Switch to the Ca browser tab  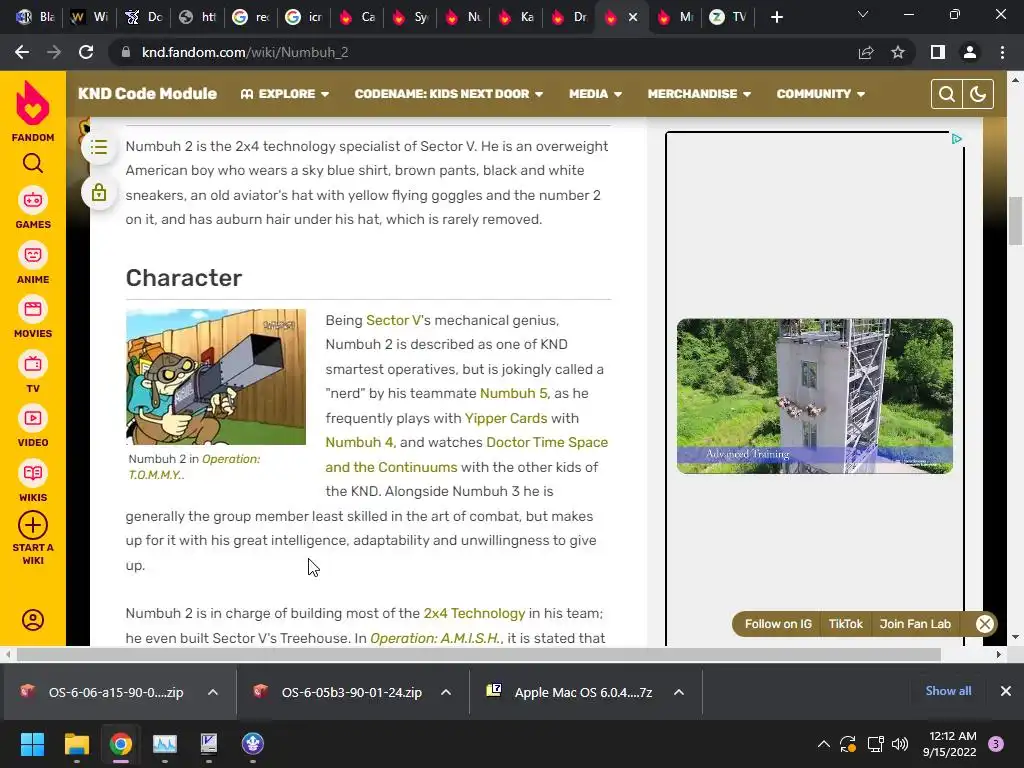[358, 17]
